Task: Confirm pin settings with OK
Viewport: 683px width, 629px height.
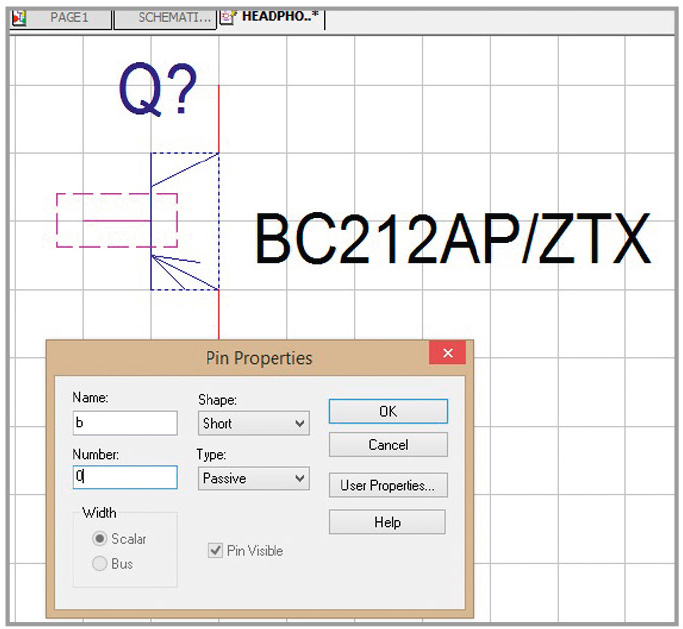Action: point(388,411)
